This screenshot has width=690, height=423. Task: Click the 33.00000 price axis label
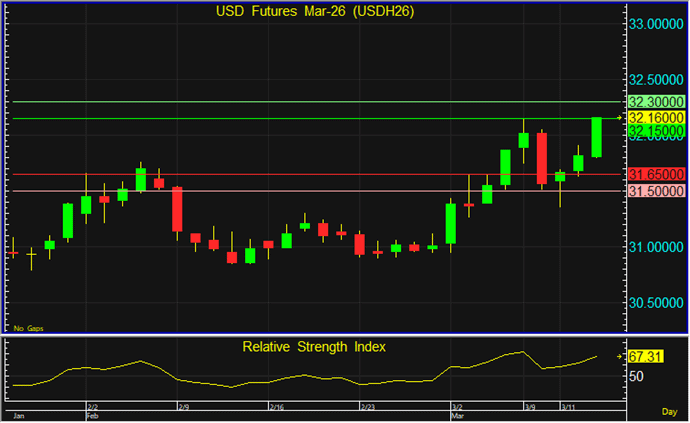(656, 23)
